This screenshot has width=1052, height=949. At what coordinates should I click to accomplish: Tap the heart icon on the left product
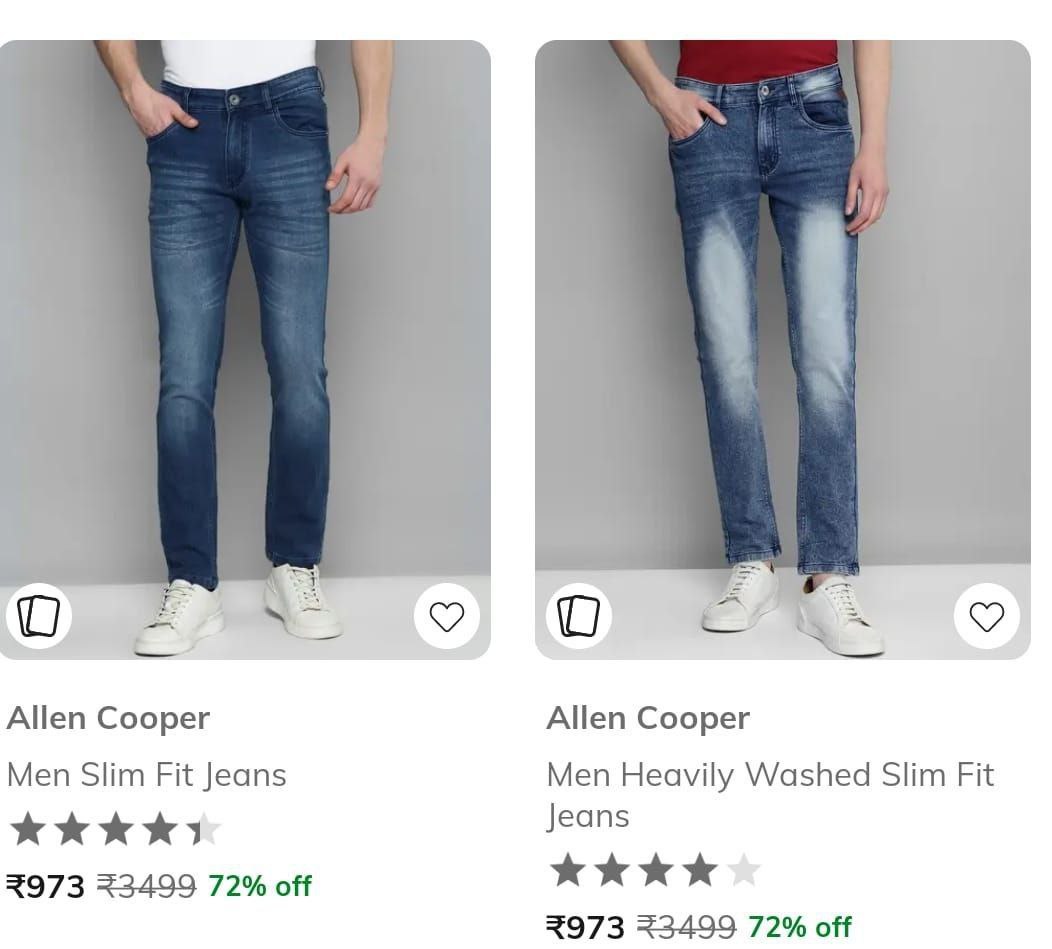coord(446,616)
